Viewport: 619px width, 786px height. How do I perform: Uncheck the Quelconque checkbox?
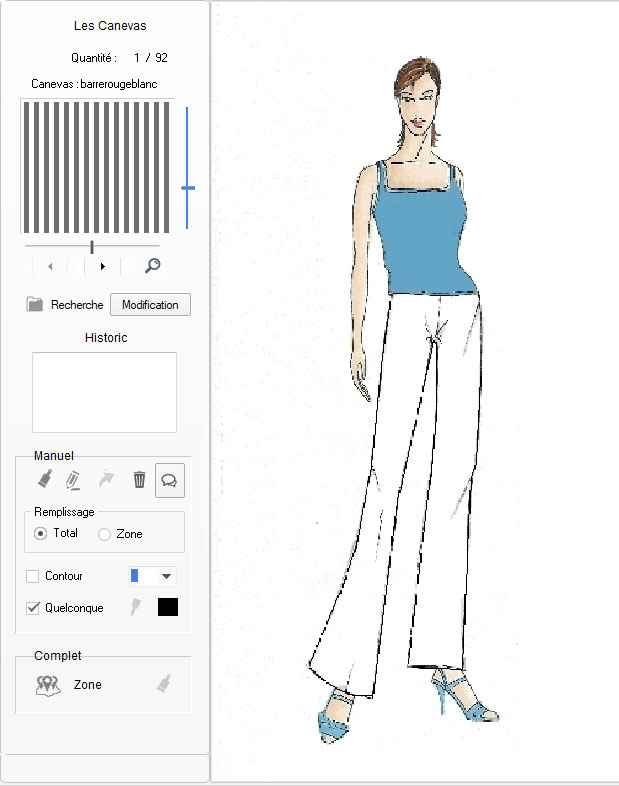[x=33, y=607]
